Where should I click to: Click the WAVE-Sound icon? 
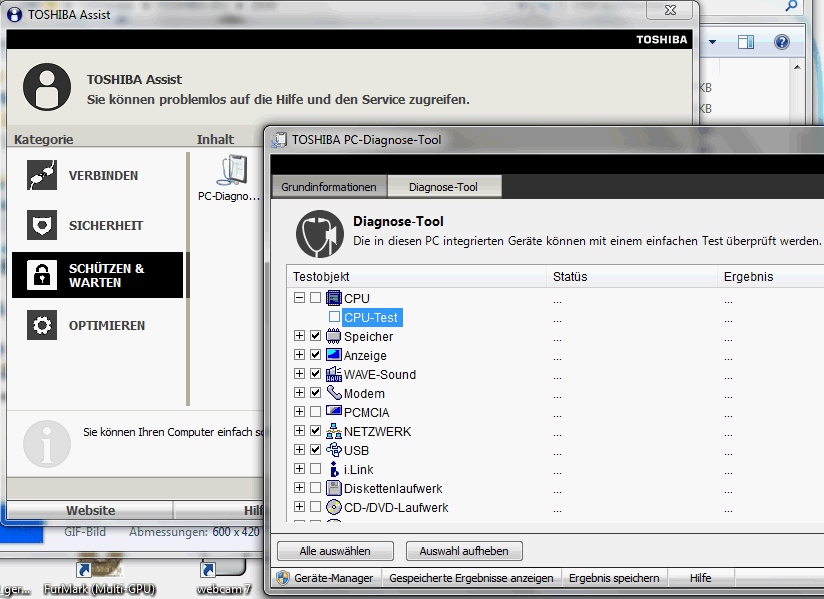click(x=334, y=374)
